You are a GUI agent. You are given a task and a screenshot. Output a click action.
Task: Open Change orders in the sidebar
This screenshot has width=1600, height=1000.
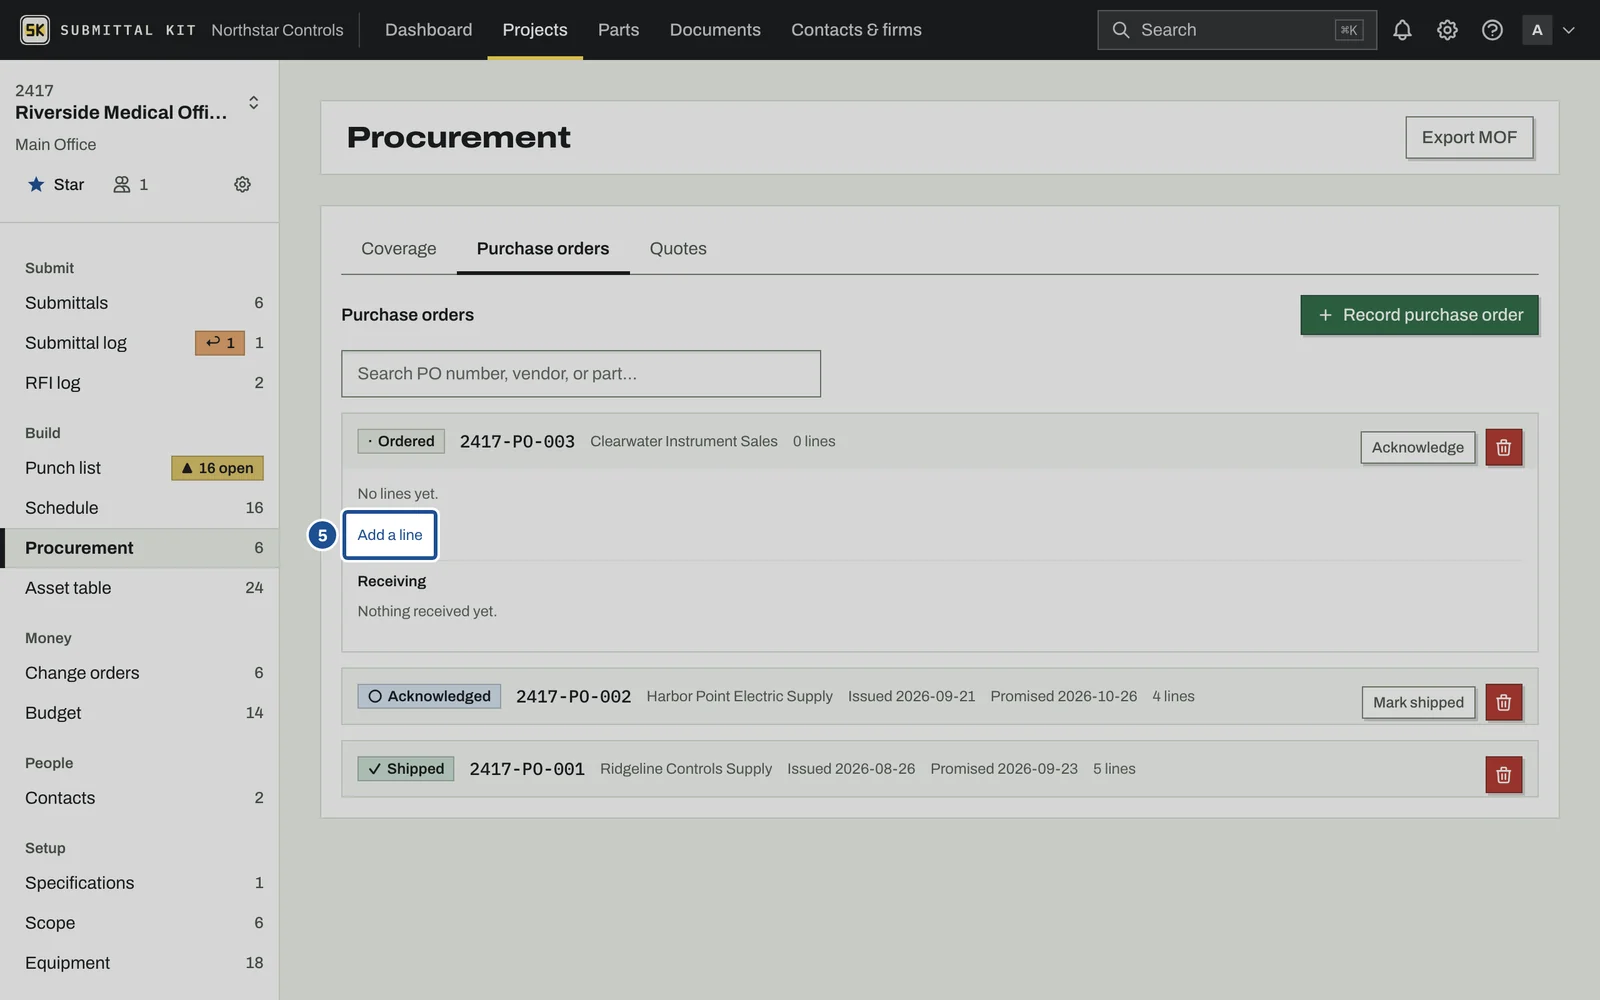pos(140,673)
